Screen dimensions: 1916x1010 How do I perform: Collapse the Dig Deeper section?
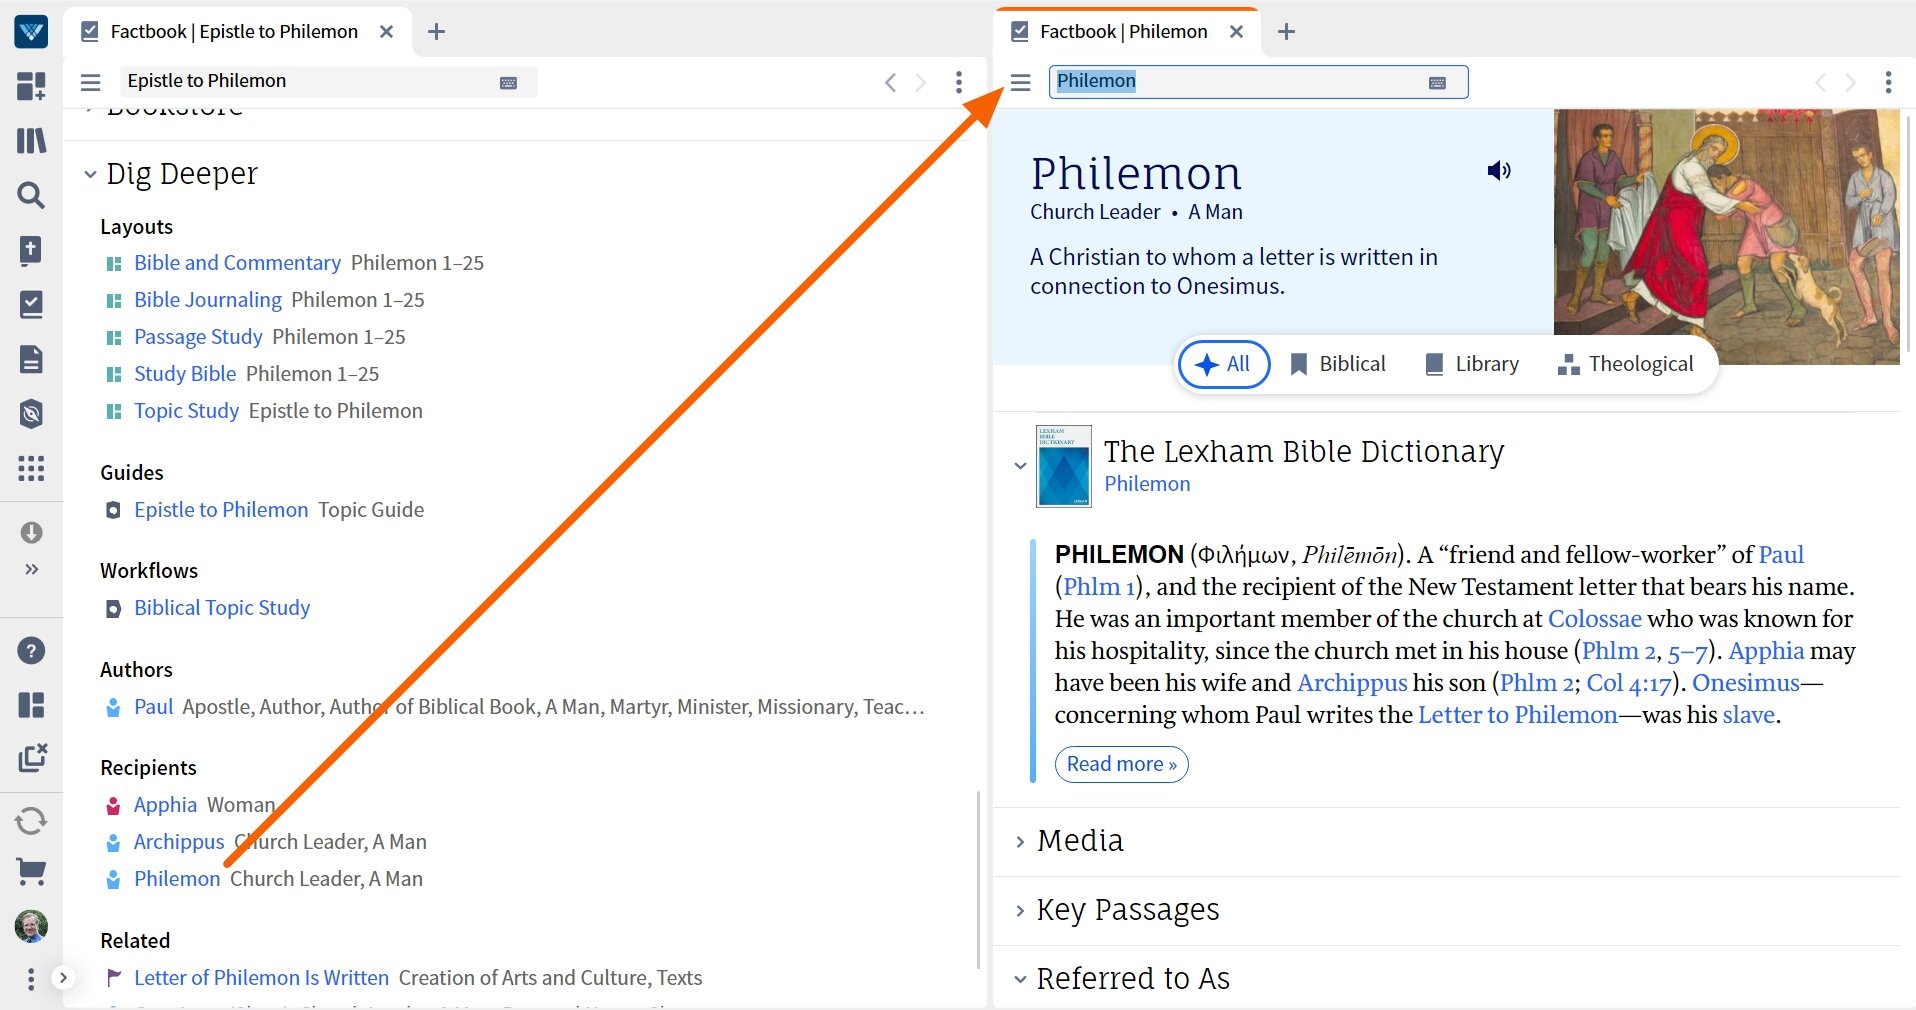point(90,174)
